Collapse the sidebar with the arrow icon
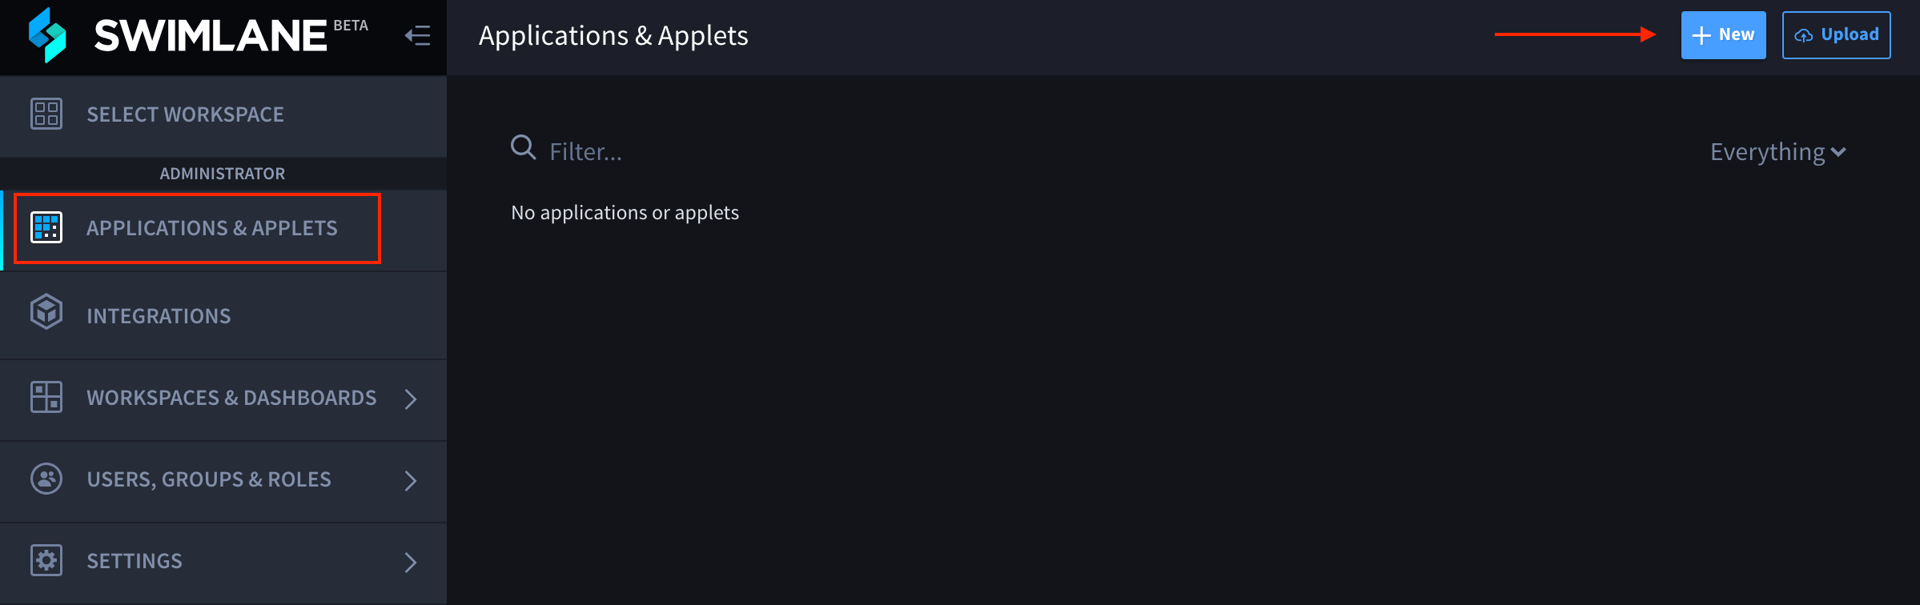Image resolution: width=1920 pixels, height=605 pixels. [417, 36]
